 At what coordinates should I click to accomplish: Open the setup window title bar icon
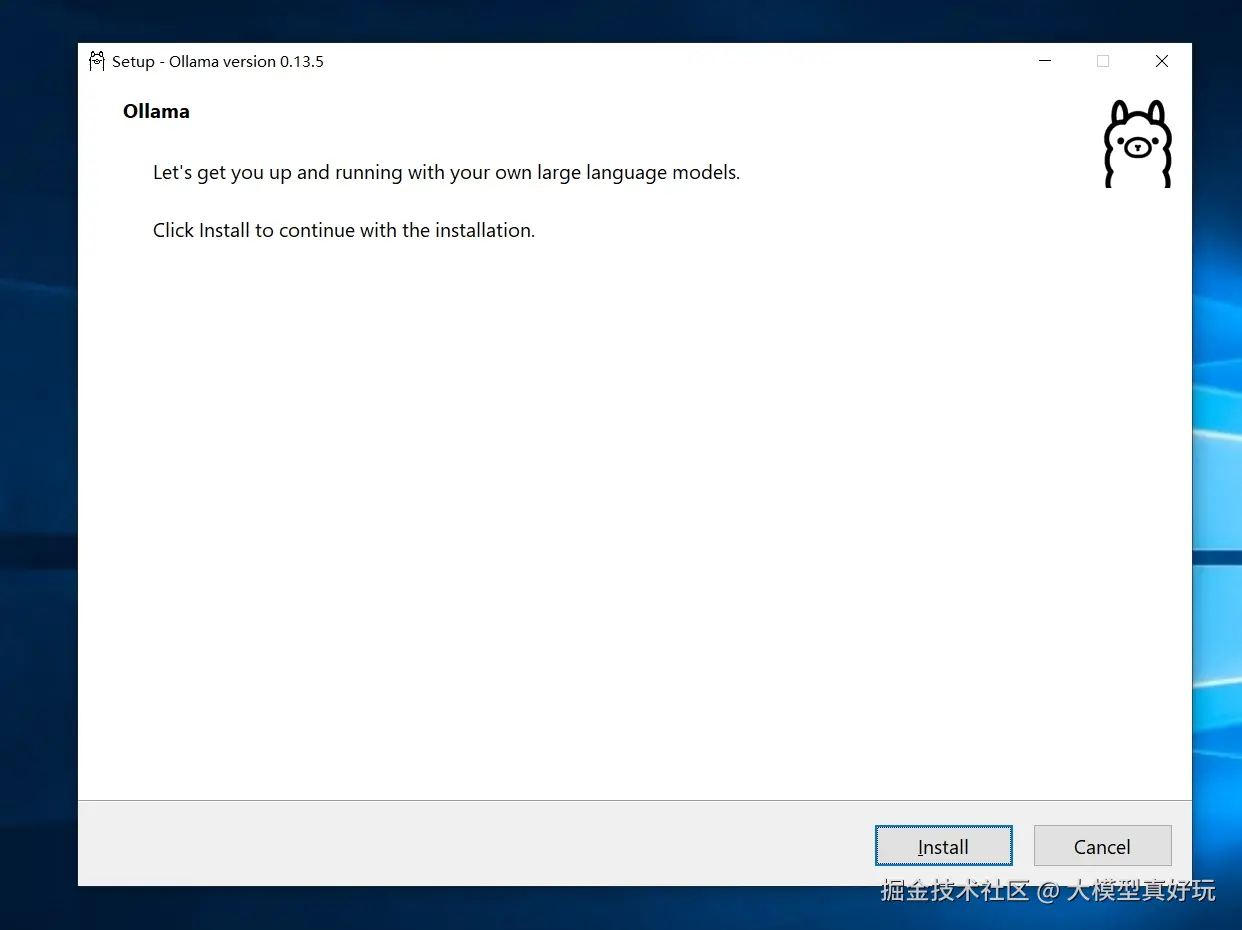pyautogui.click(x=96, y=61)
